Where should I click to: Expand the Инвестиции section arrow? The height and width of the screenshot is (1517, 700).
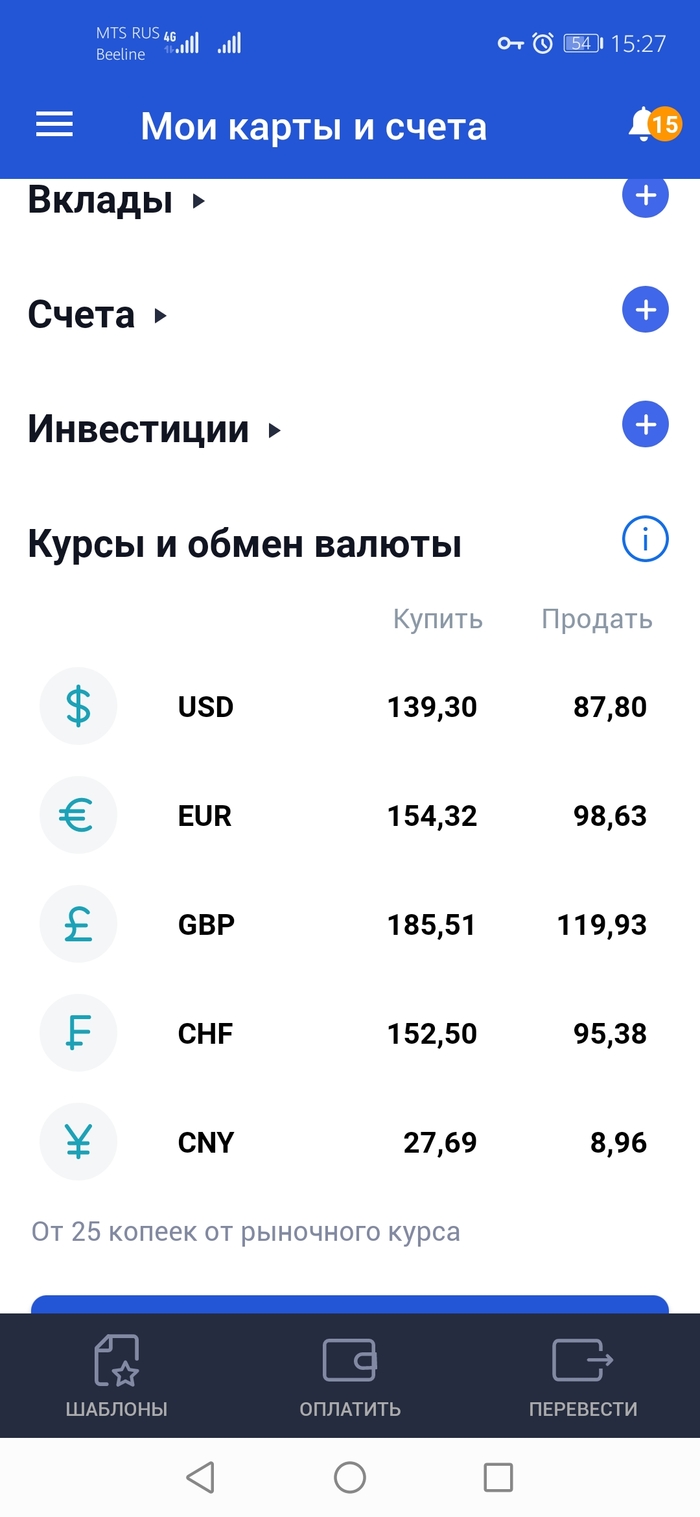(x=274, y=431)
